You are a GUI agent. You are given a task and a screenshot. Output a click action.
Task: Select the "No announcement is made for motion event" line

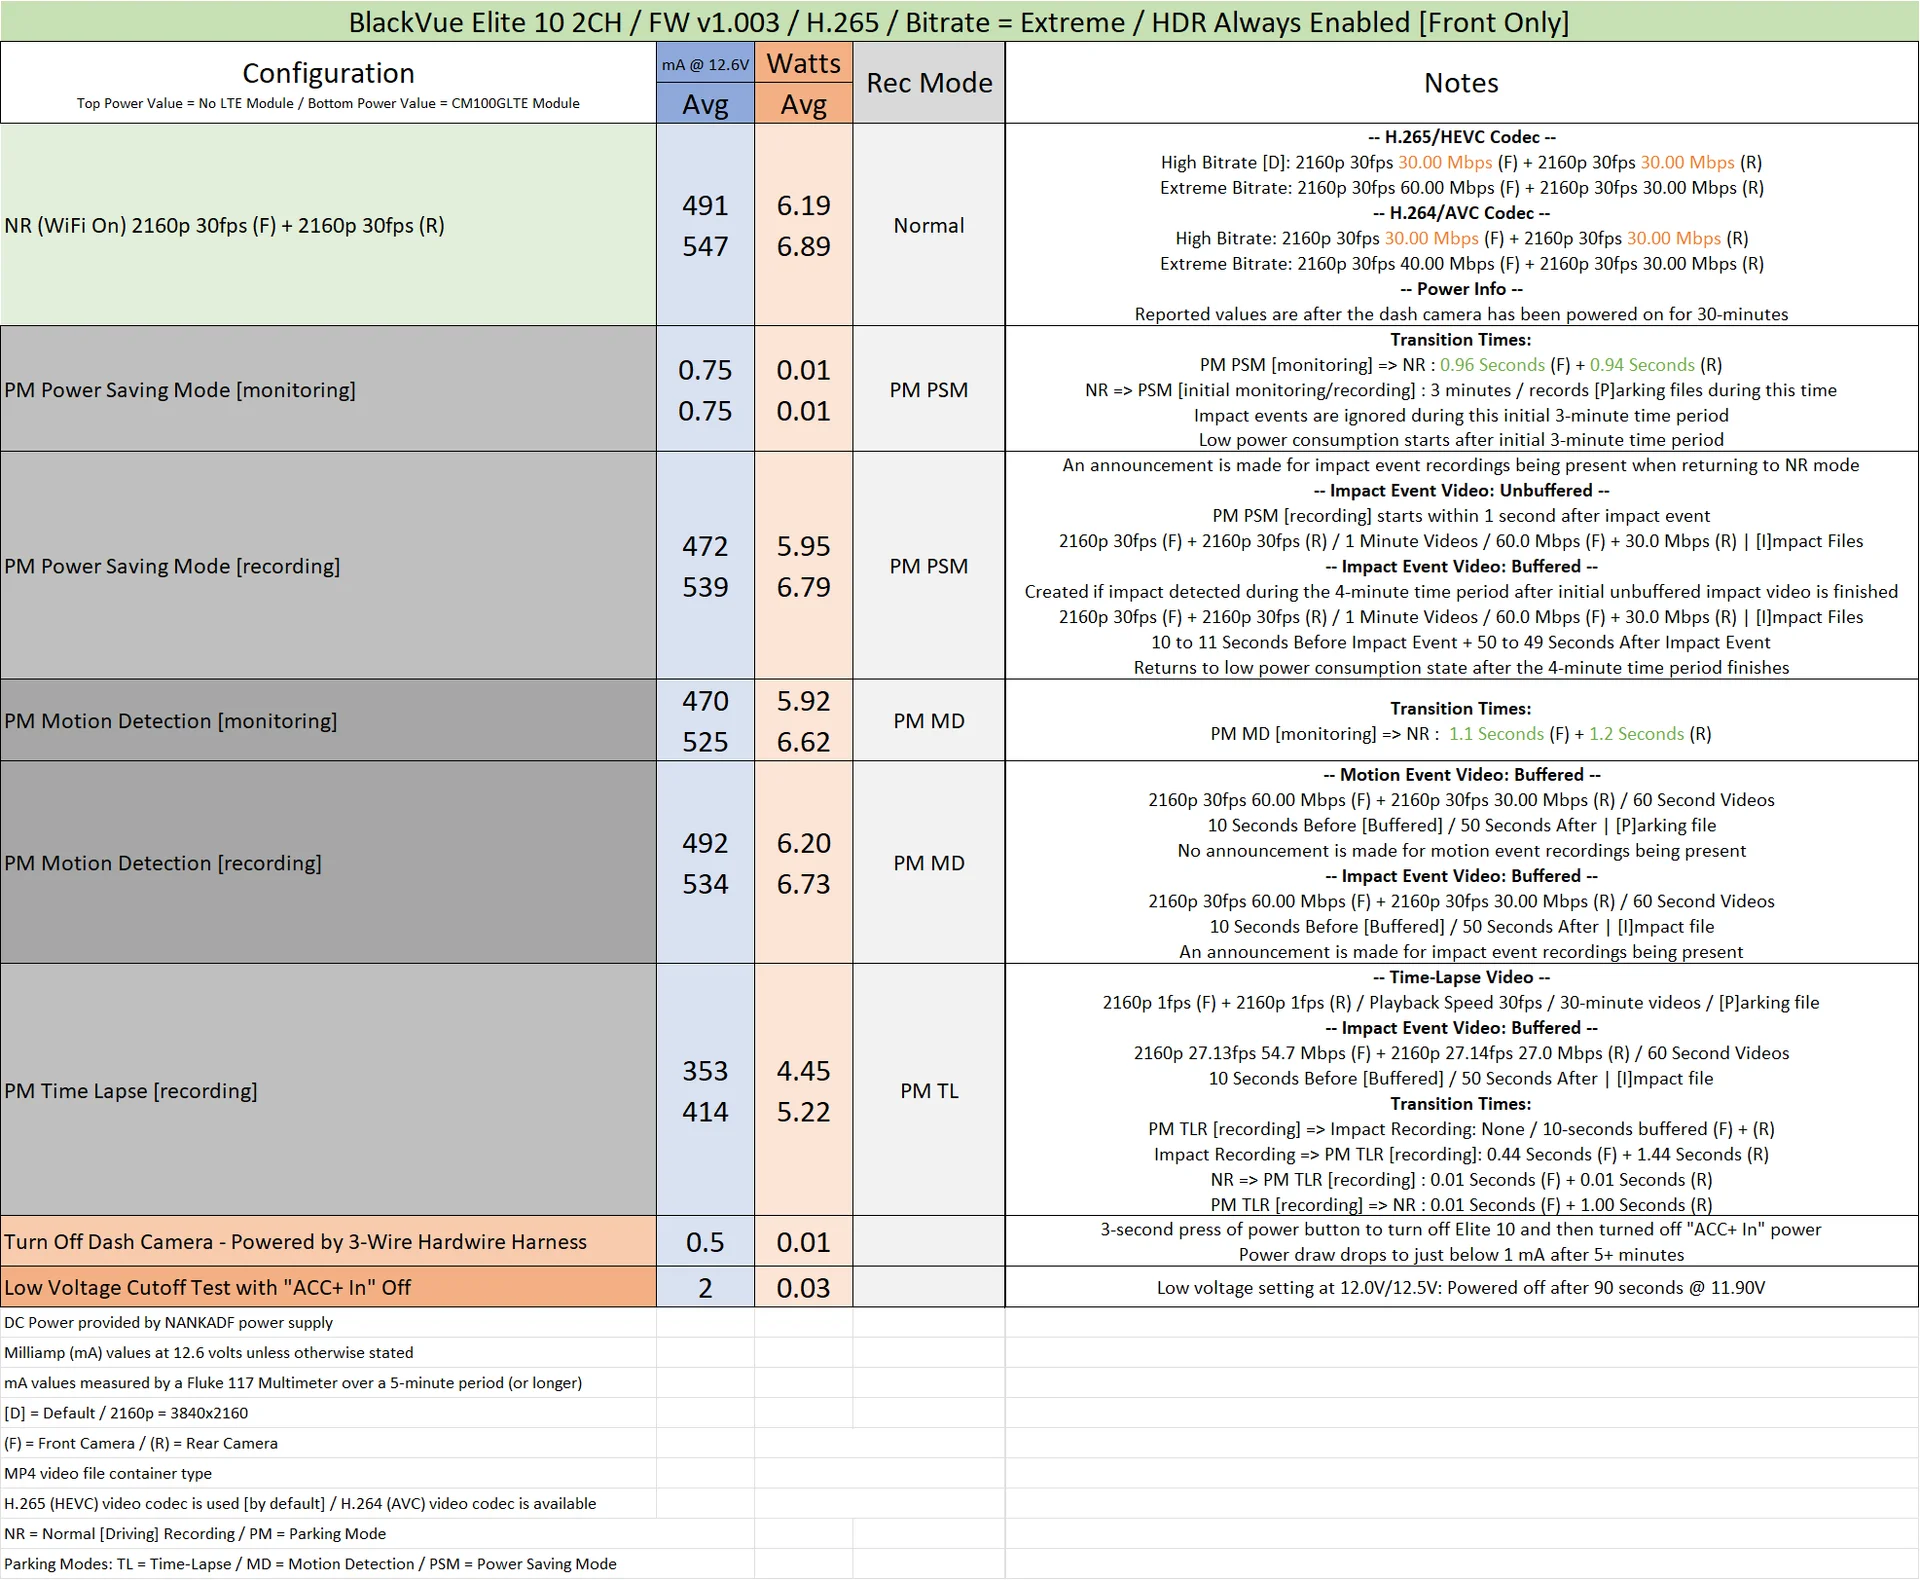tap(1461, 851)
